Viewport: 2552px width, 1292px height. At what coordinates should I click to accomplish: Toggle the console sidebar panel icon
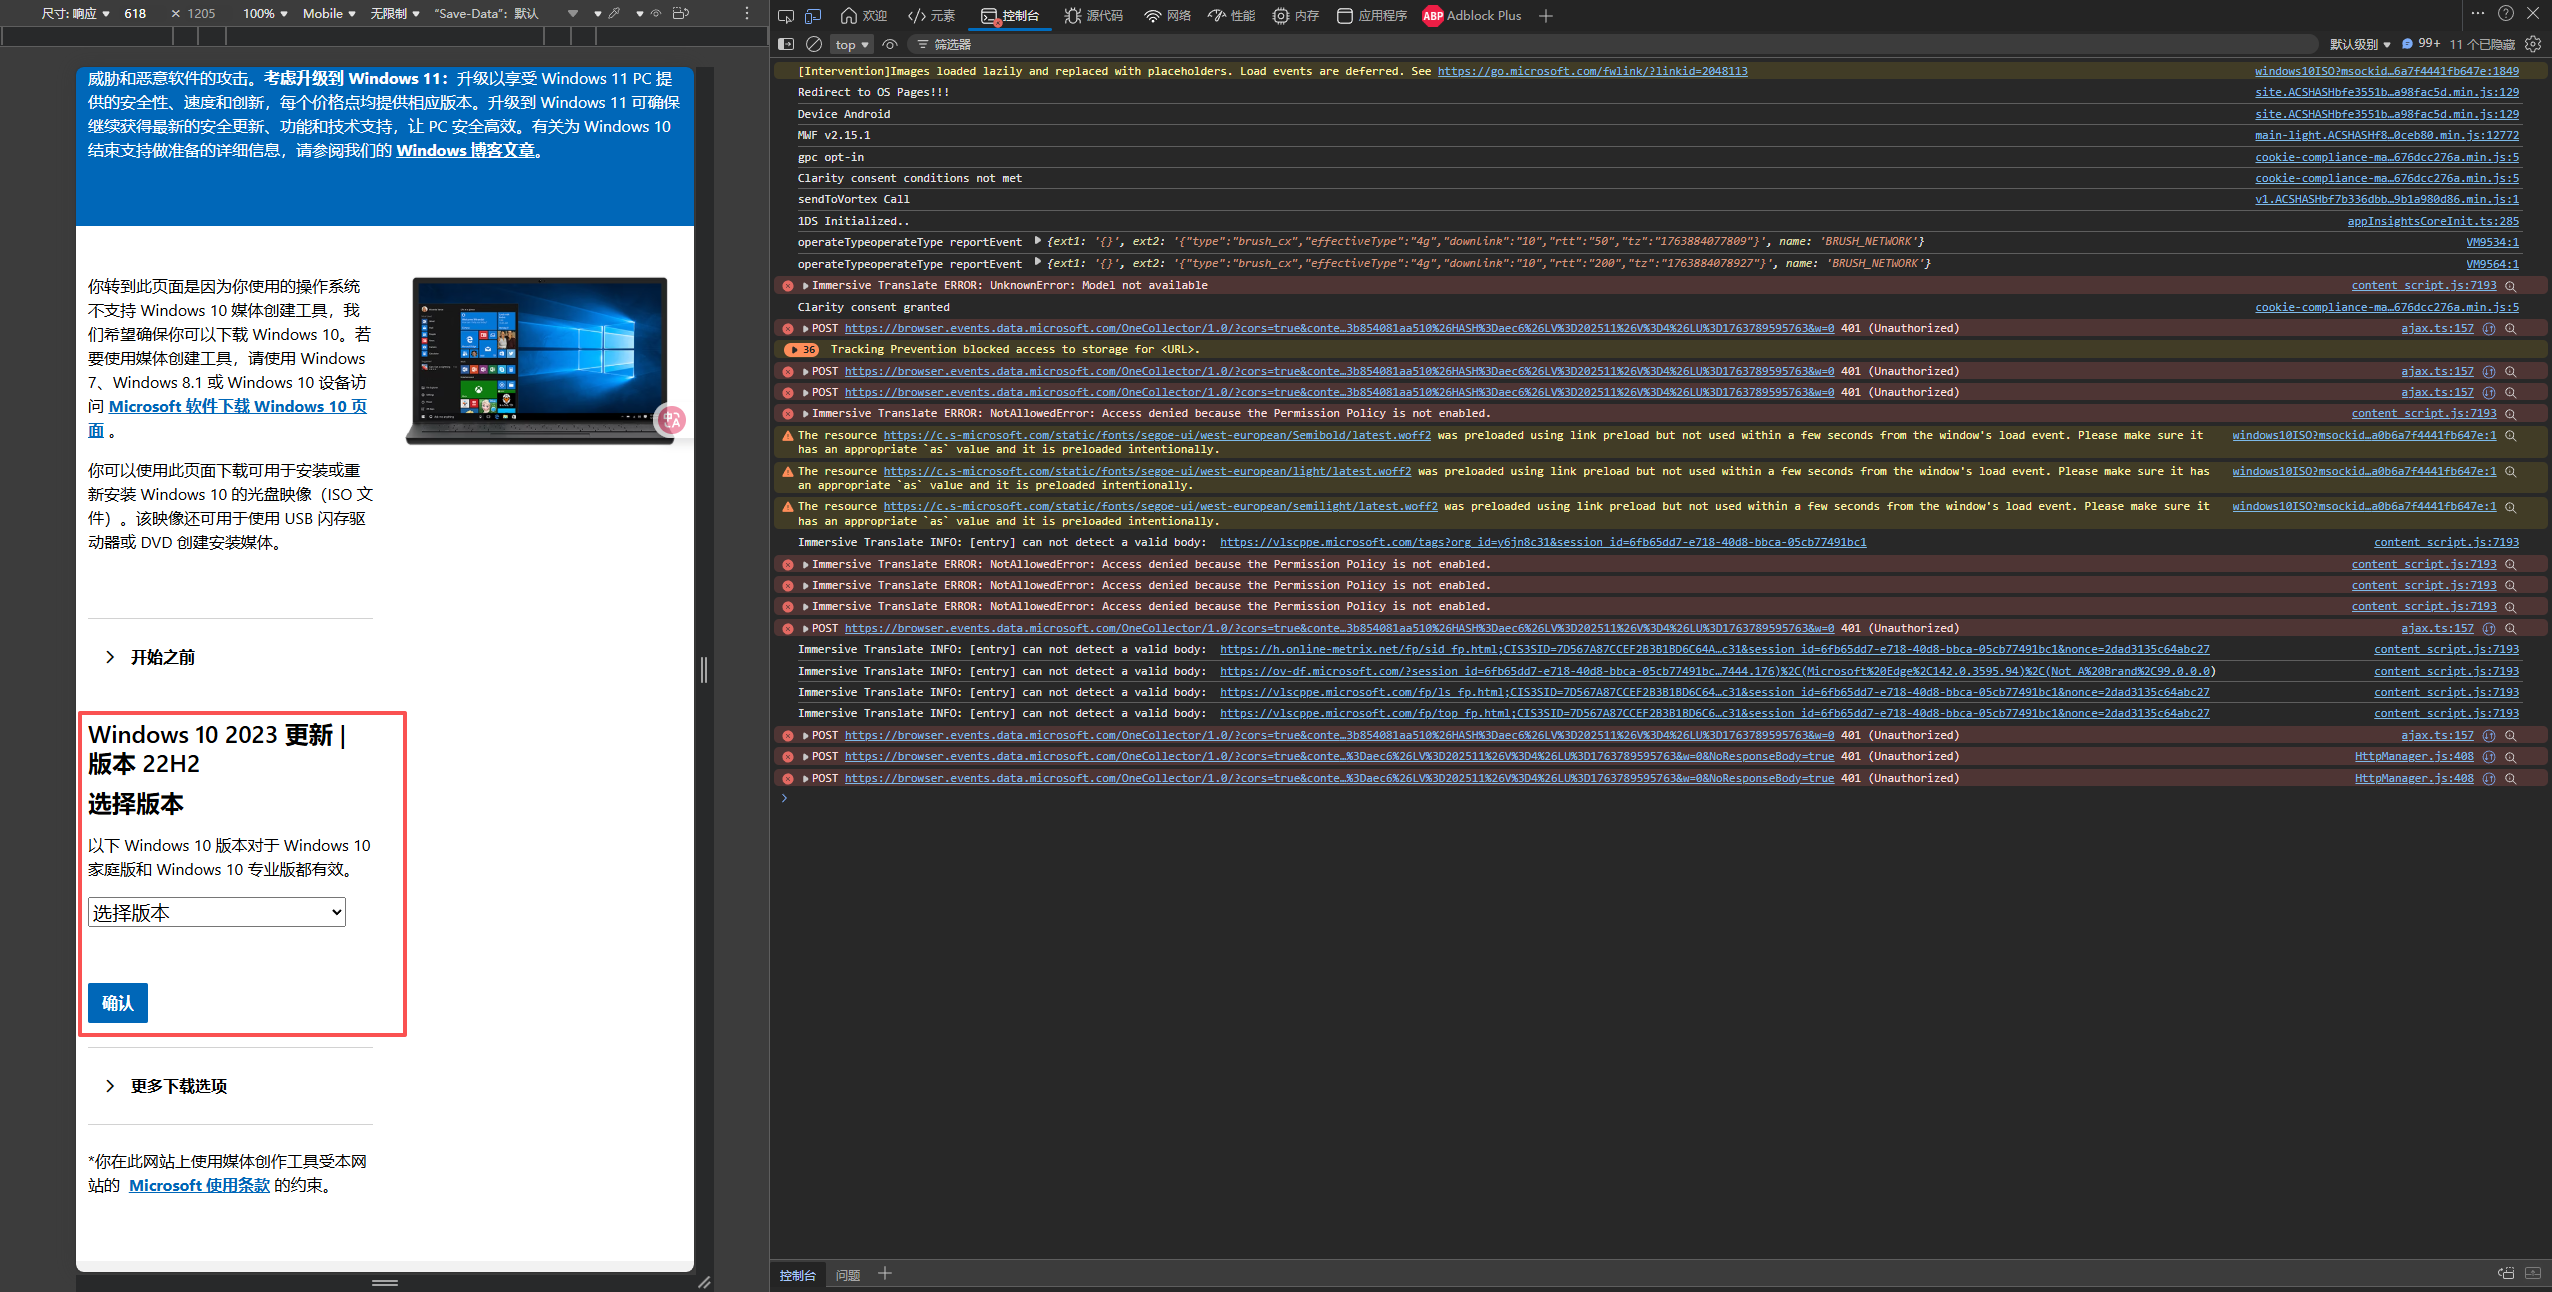pyautogui.click(x=786, y=44)
